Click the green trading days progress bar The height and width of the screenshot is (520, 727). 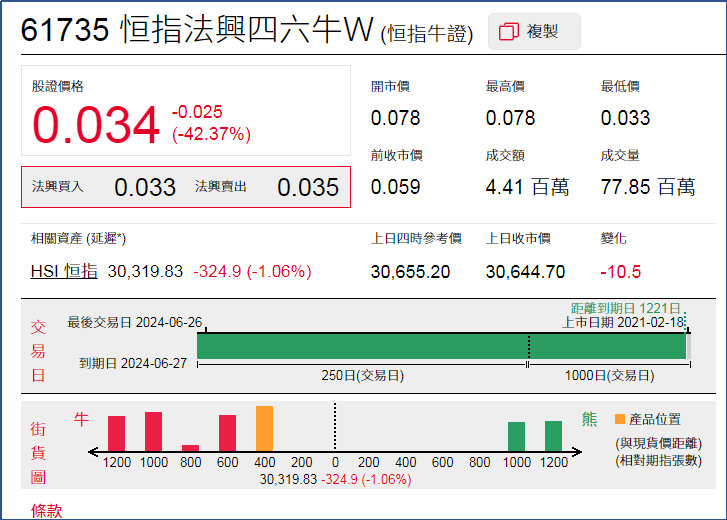coord(441,346)
